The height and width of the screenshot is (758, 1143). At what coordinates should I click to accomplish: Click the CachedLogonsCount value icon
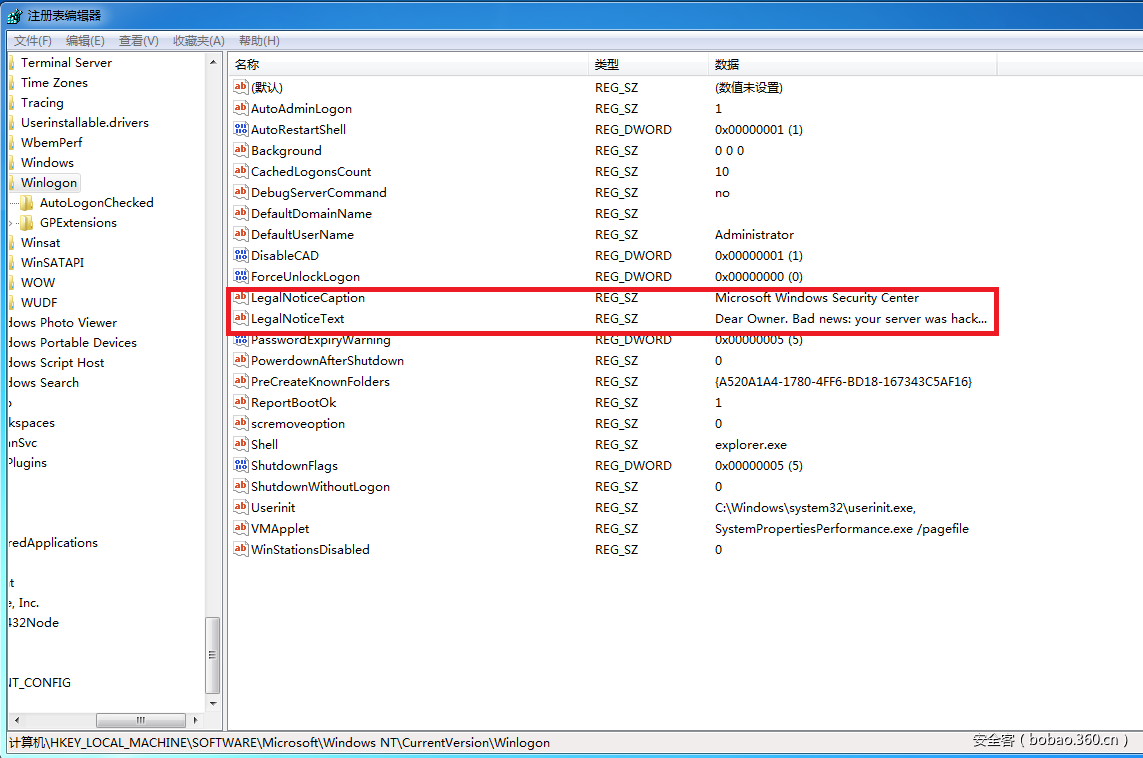pos(241,171)
